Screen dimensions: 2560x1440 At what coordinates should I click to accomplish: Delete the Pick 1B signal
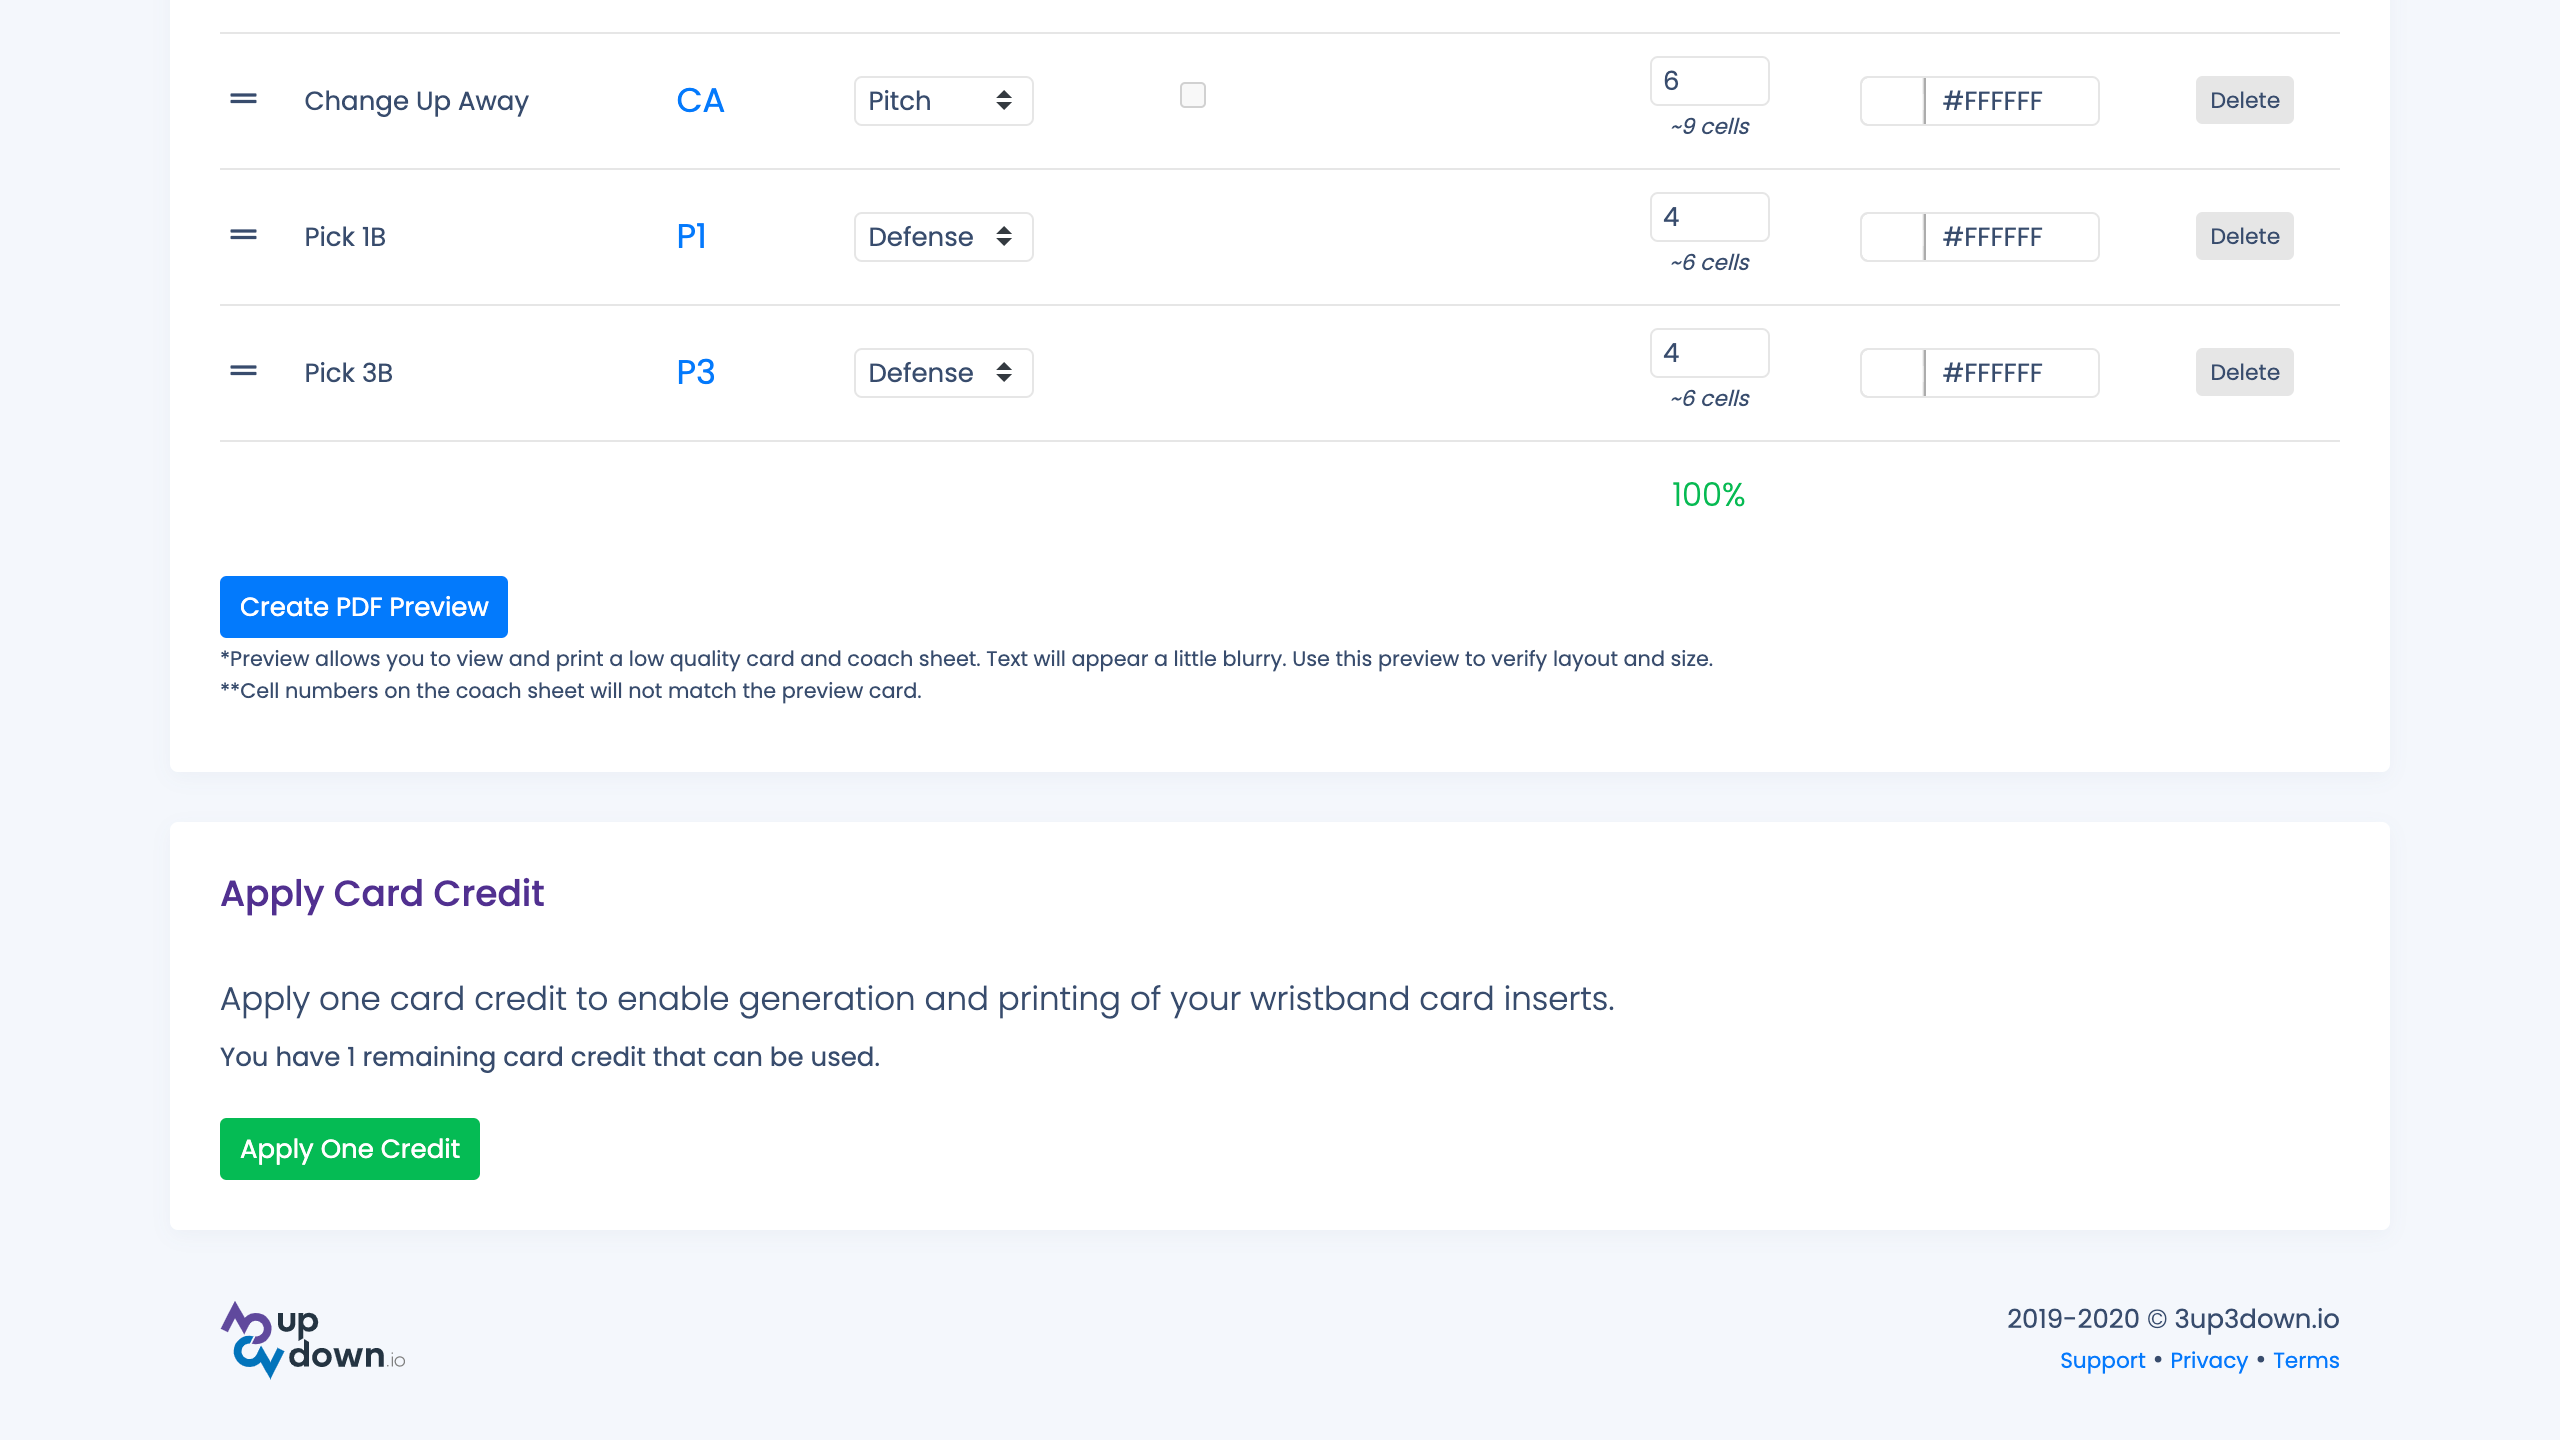(2244, 236)
